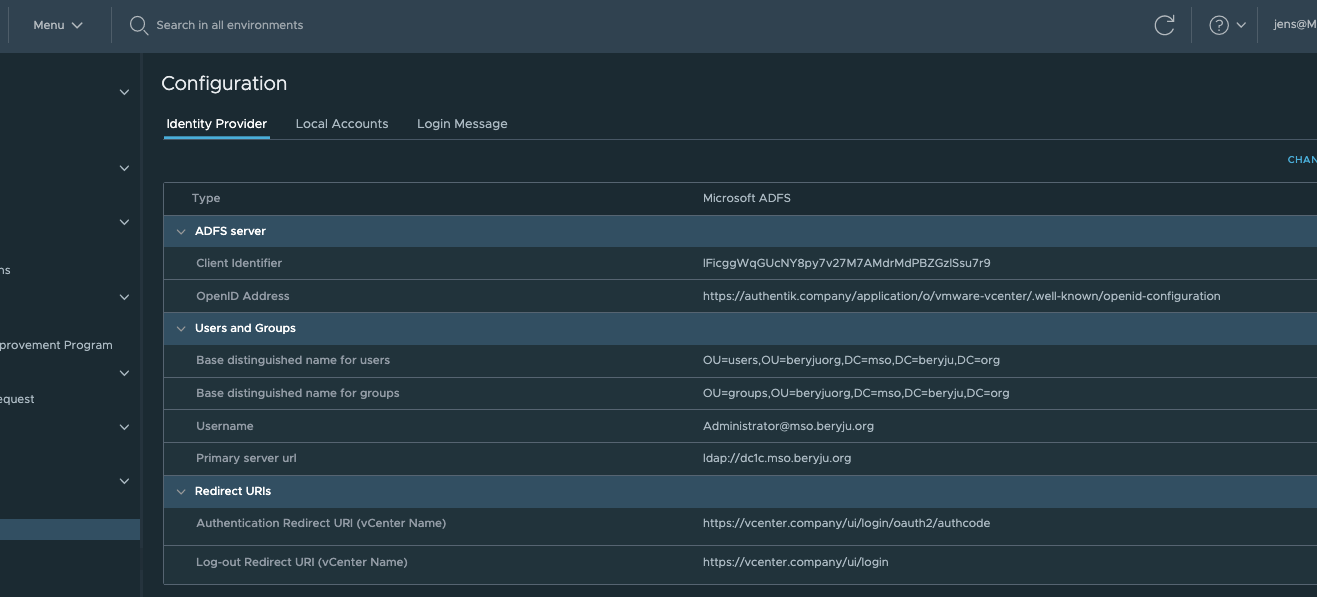The width and height of the screenshot is (1317, 597).
Task: Switch to the Identity Provider tab
Action: [x=216, y=124]
